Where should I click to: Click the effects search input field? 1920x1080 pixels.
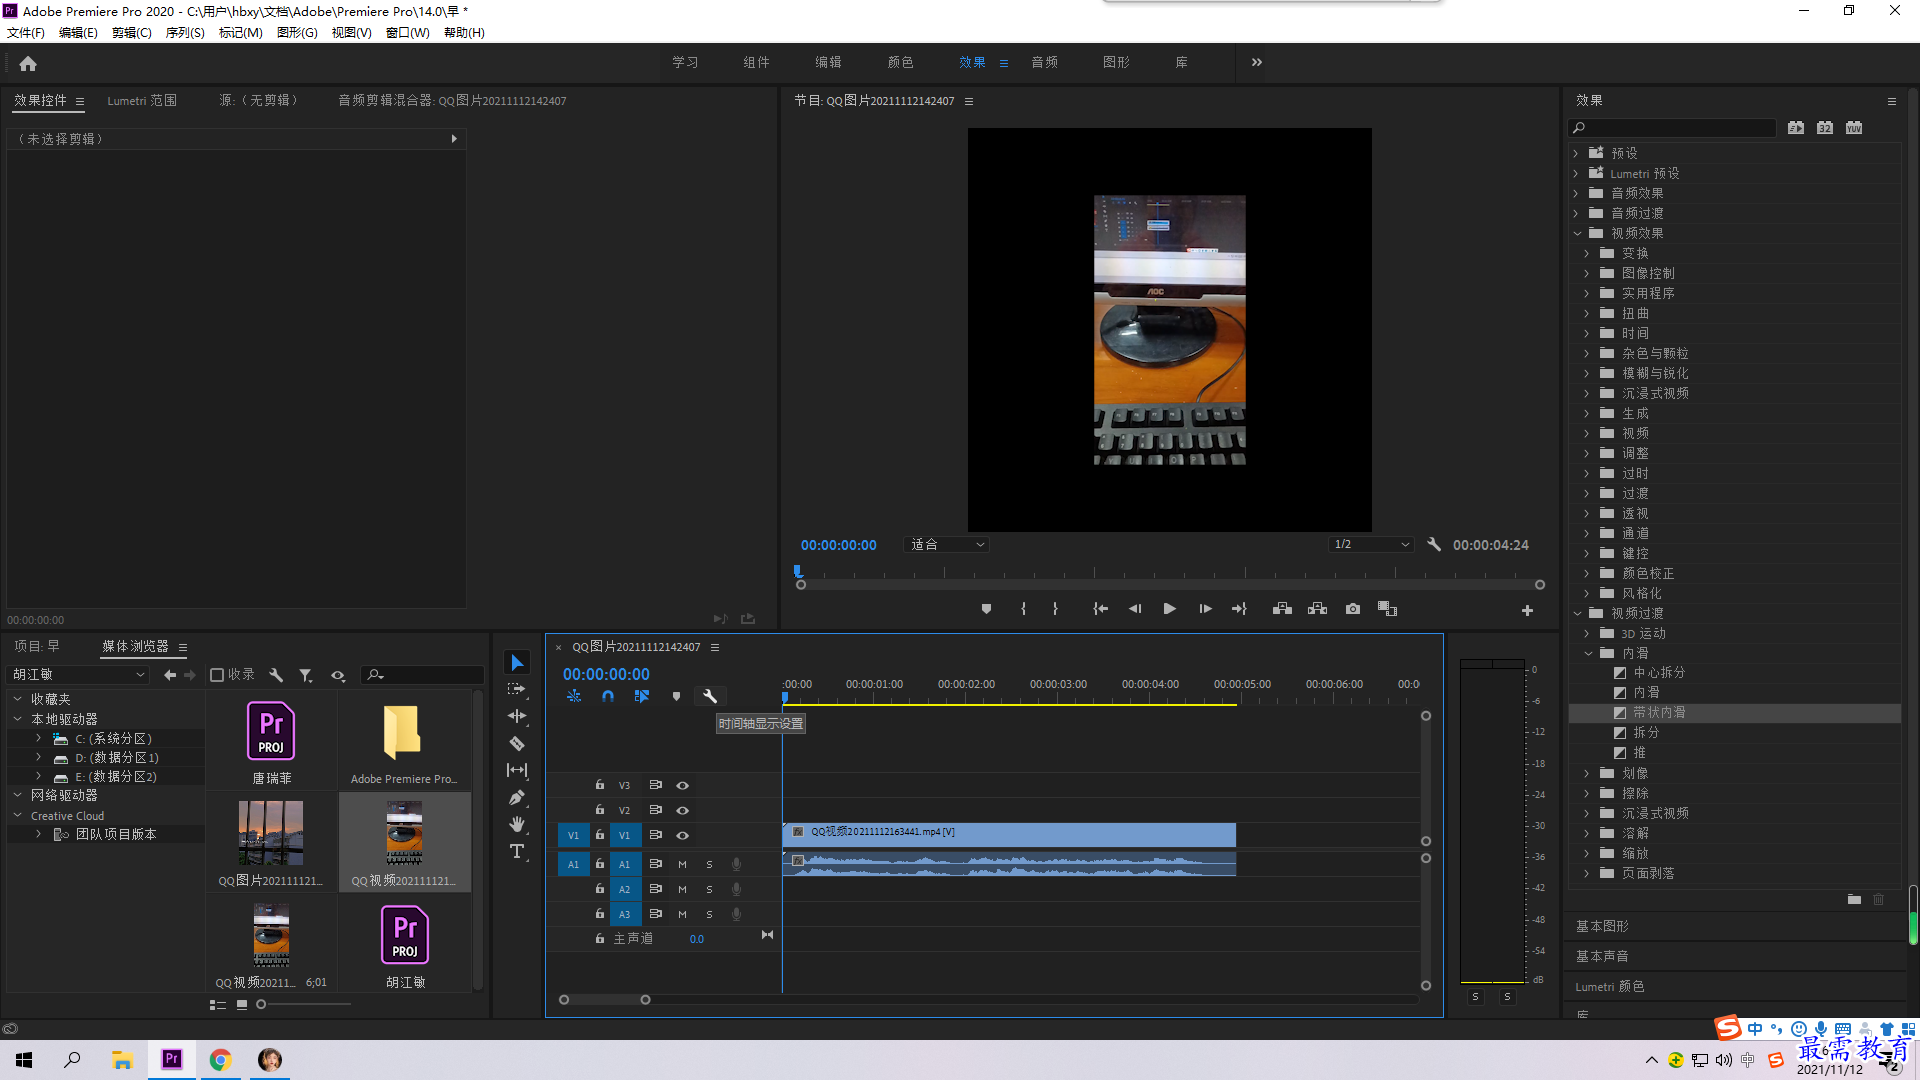click(x=1671, y=127)
